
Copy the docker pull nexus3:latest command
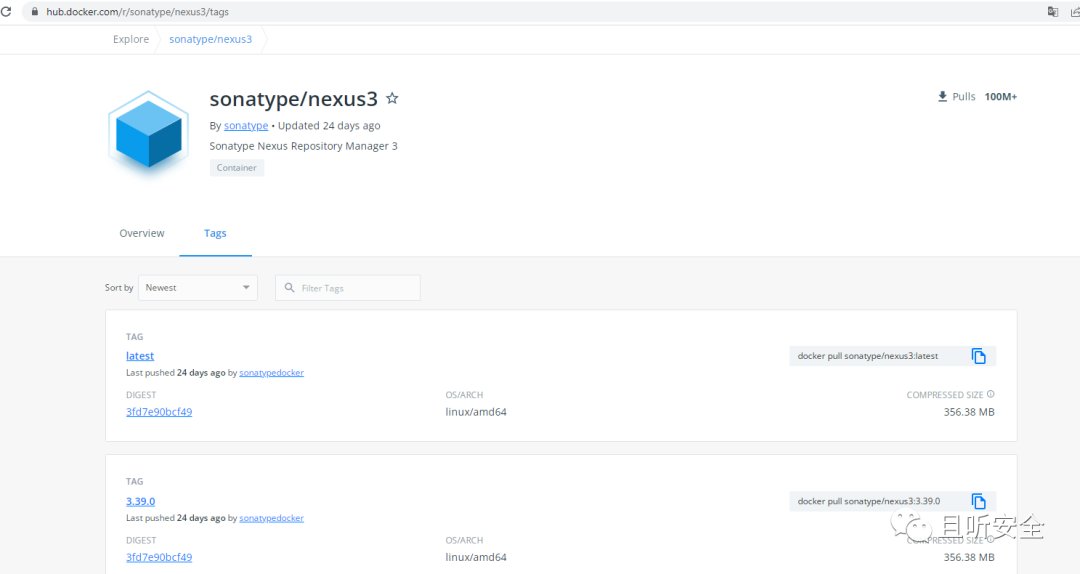[x=978, y=356]
